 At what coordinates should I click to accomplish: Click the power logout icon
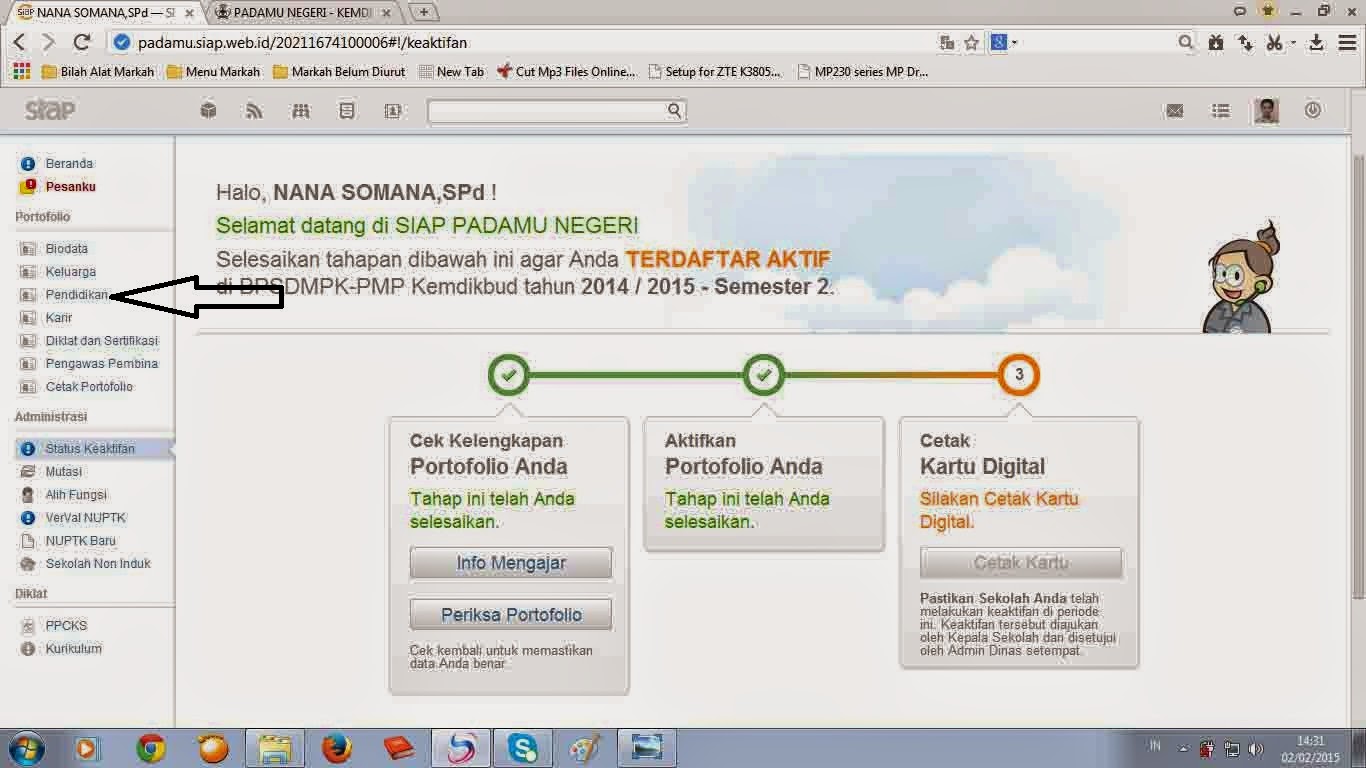[x=1313, y=110]
